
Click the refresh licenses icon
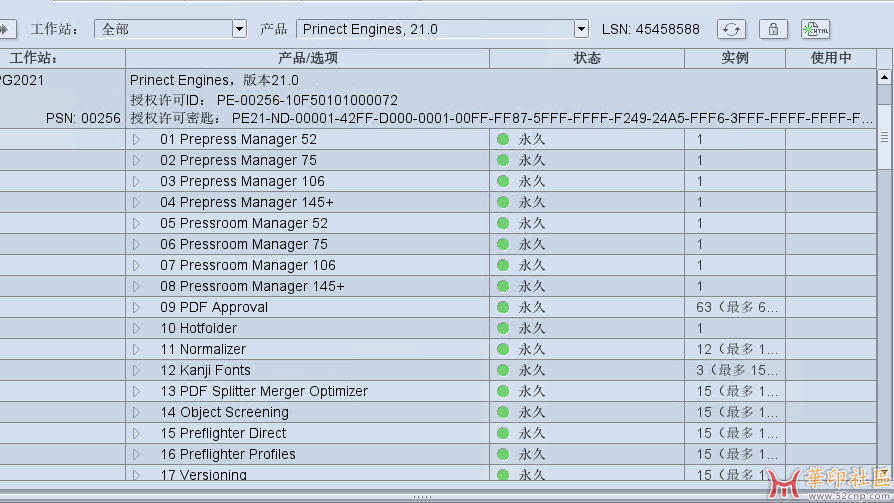tap(731, 29)
